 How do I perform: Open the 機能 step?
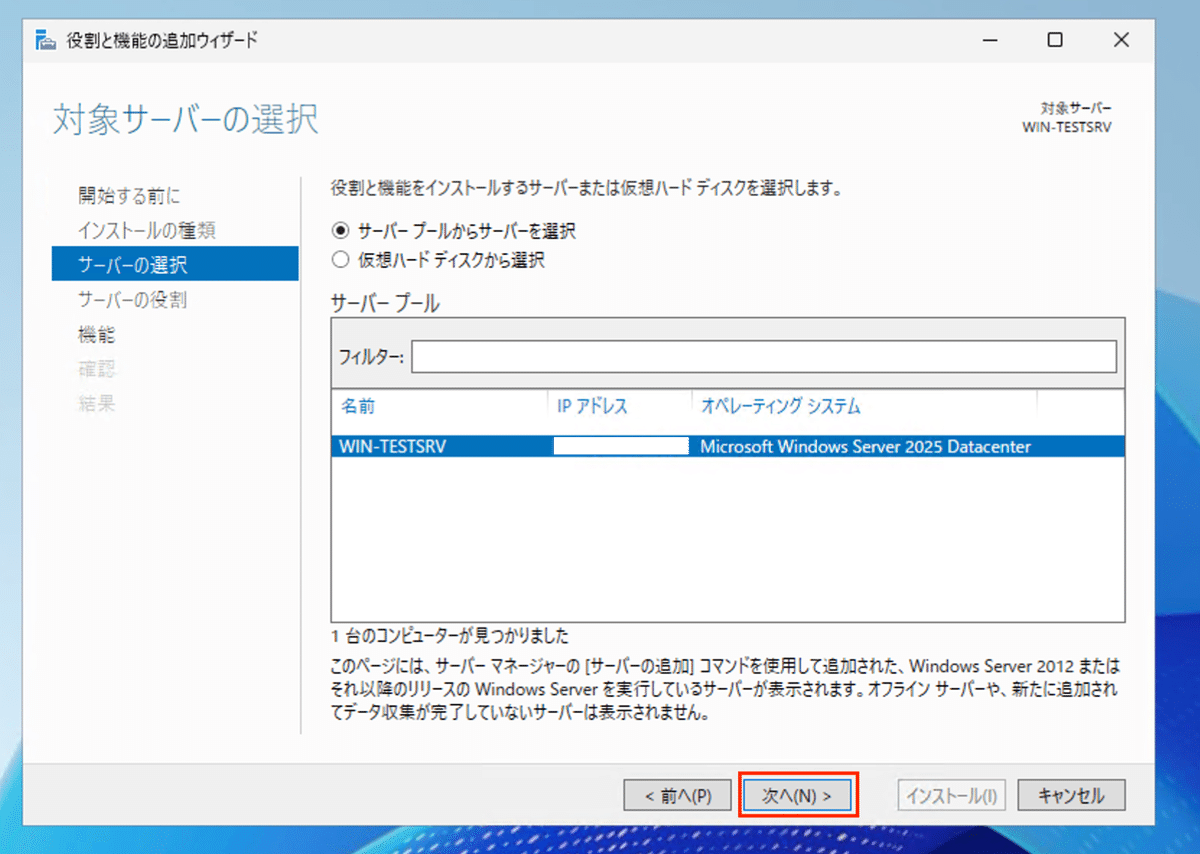(x=96, y=335)
